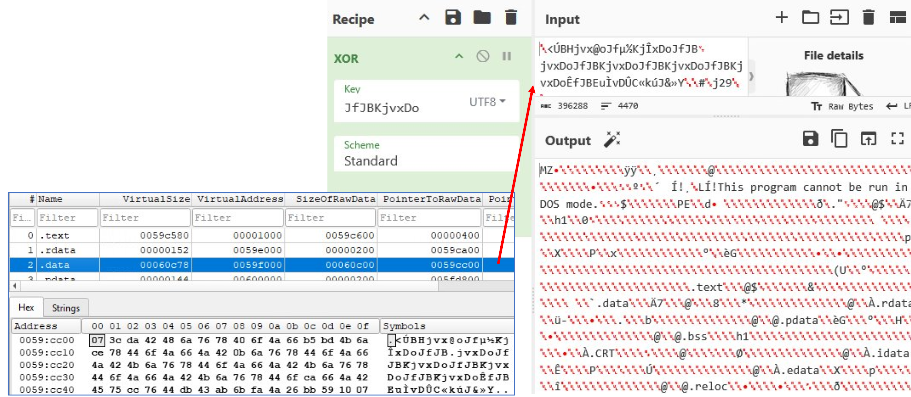Save the output to a file

click(x=810, y=139)
